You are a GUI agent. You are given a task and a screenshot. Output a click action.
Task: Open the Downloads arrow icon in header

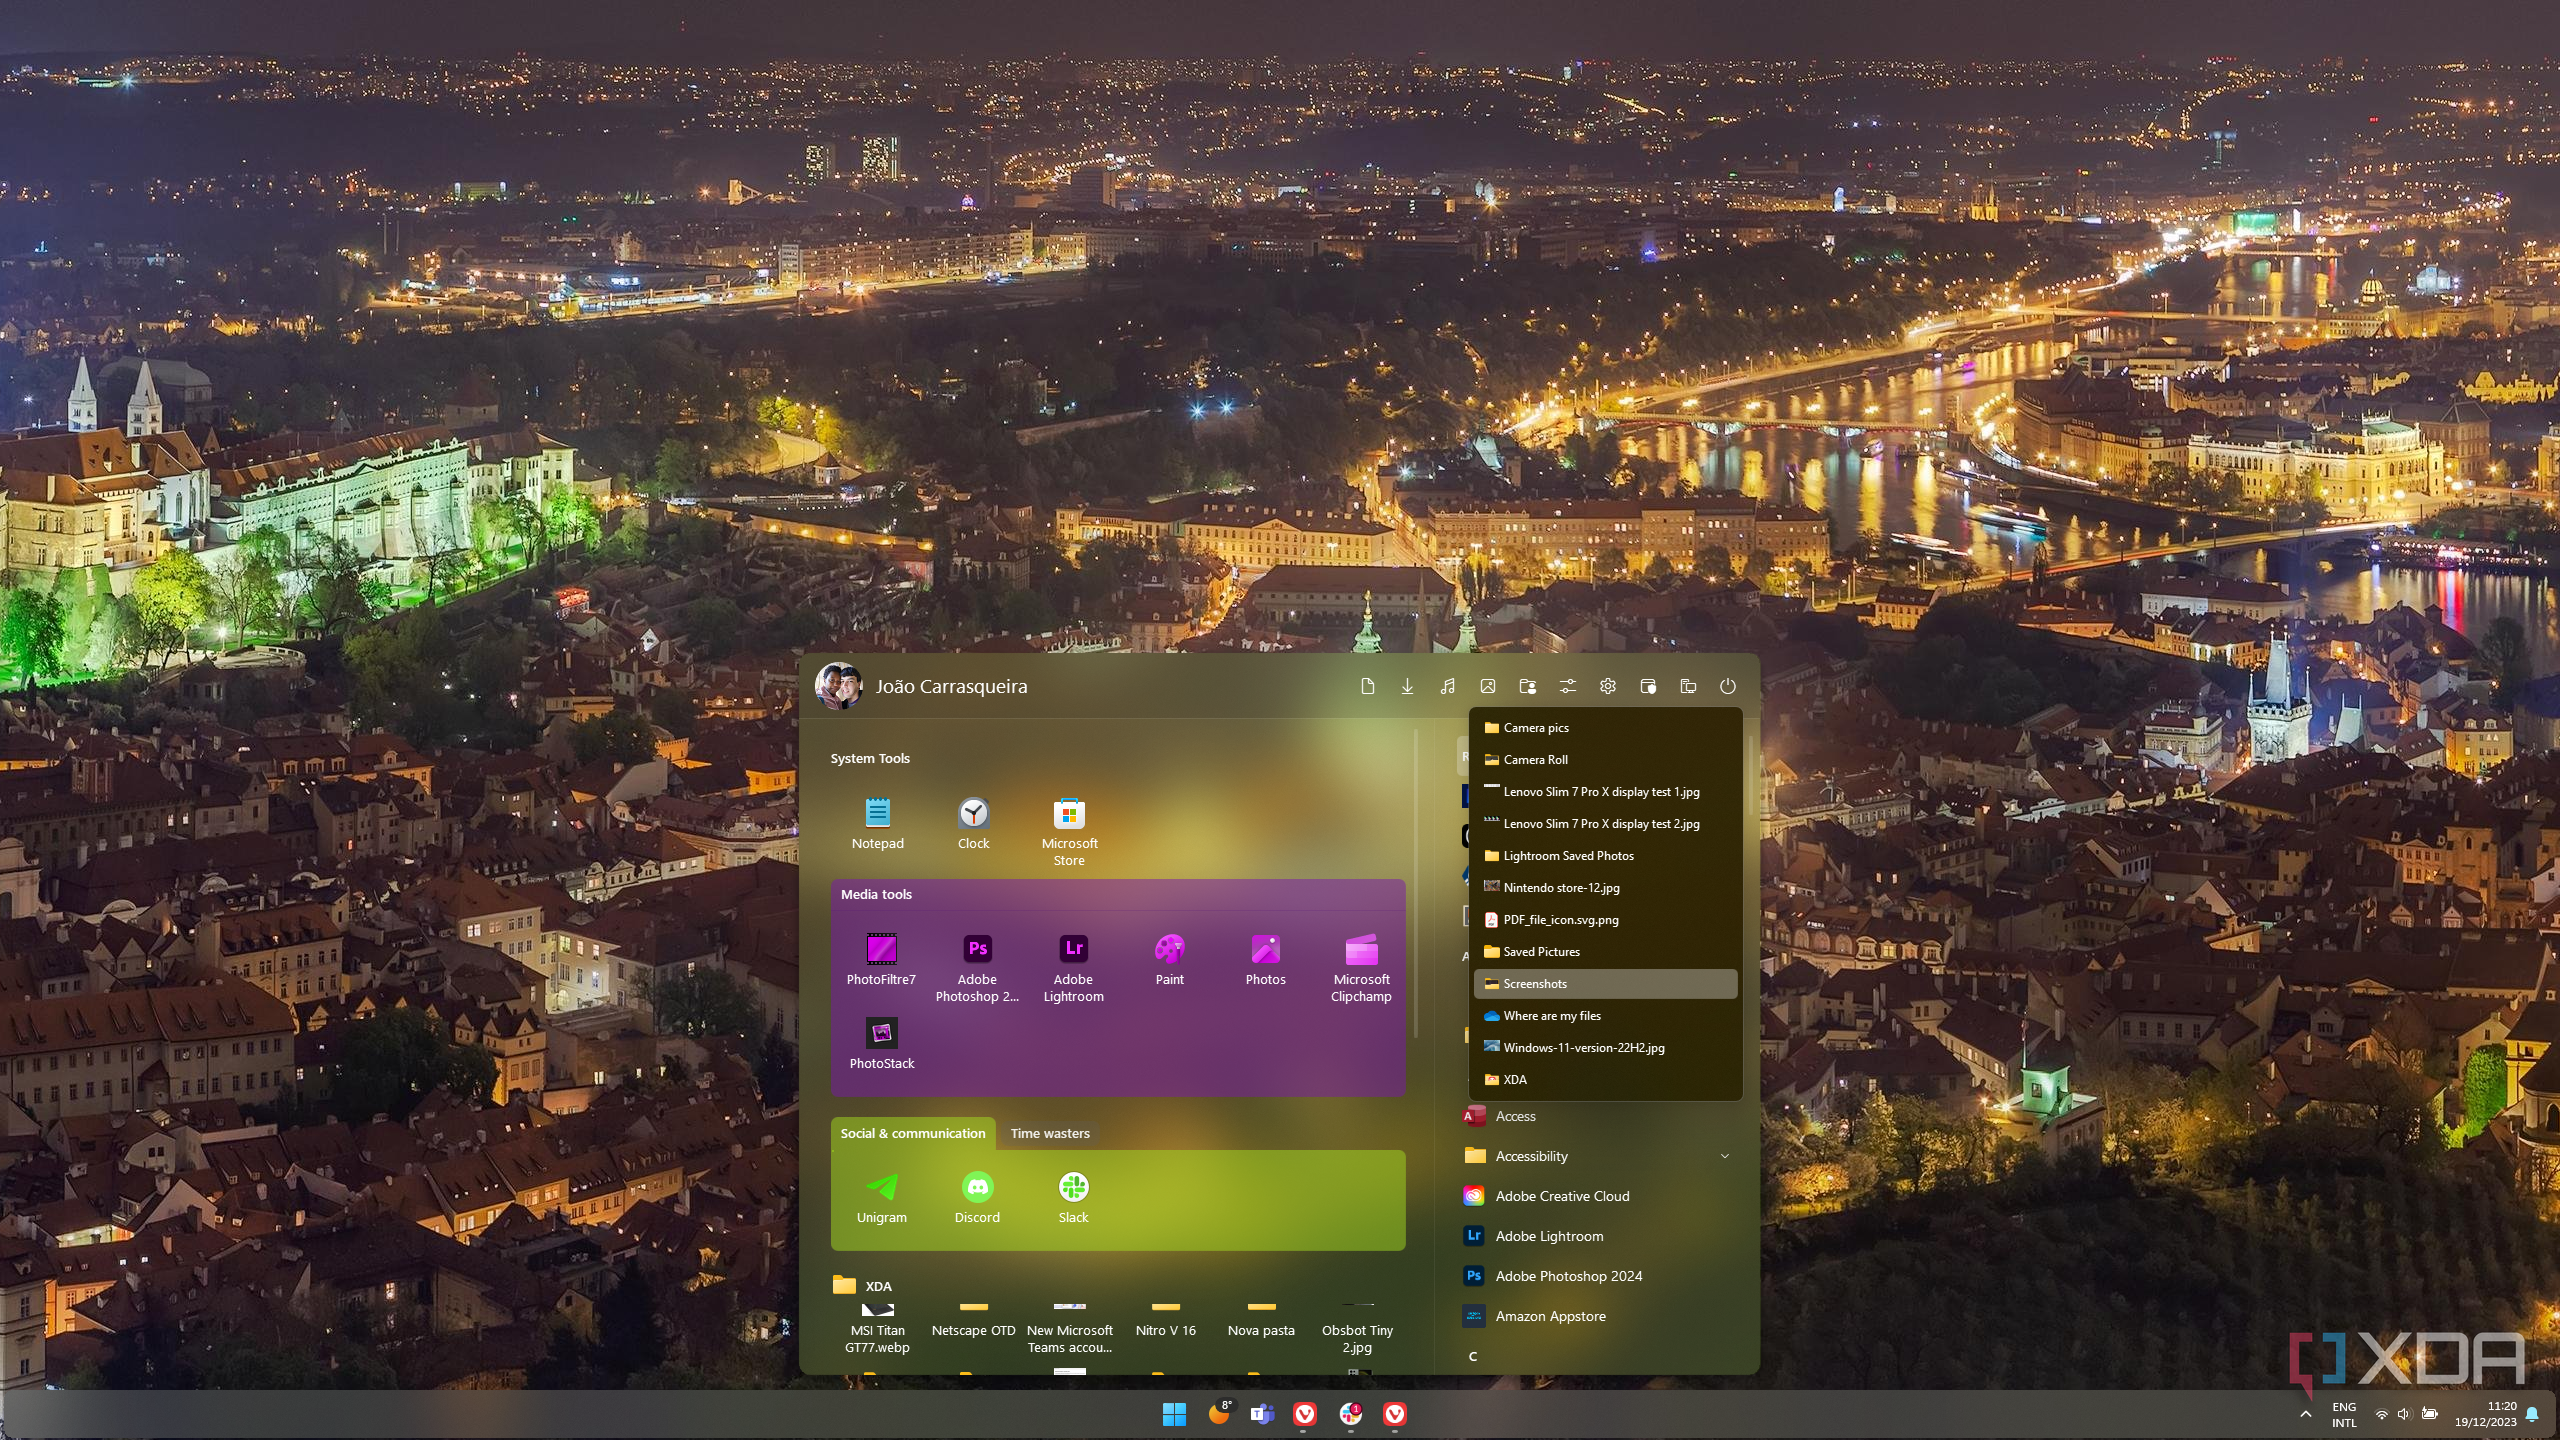pyautogui.click(x=1407, y=686)
